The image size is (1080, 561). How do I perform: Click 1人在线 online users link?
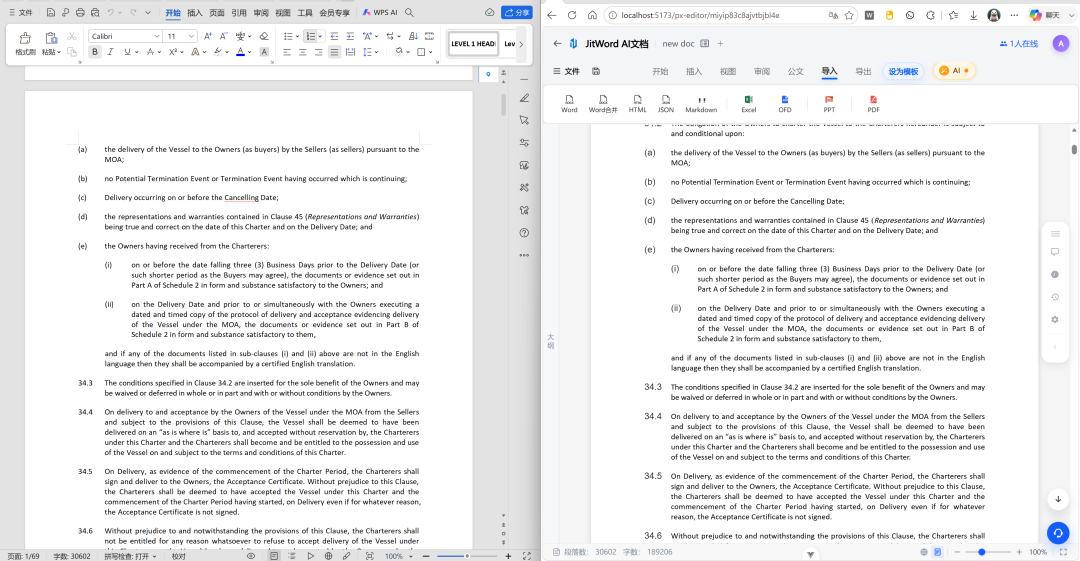click(x=1019, y=43)
